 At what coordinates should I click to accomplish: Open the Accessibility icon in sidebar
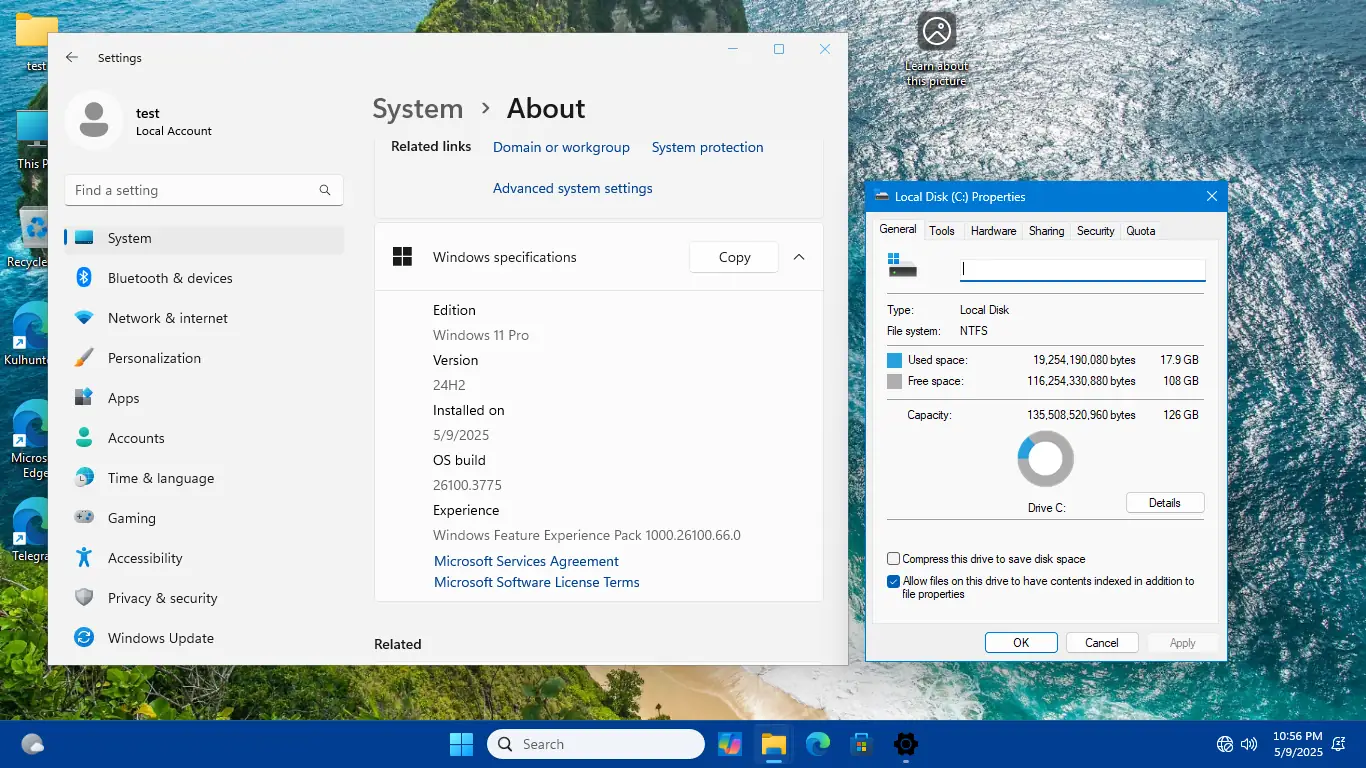point(84,558)
